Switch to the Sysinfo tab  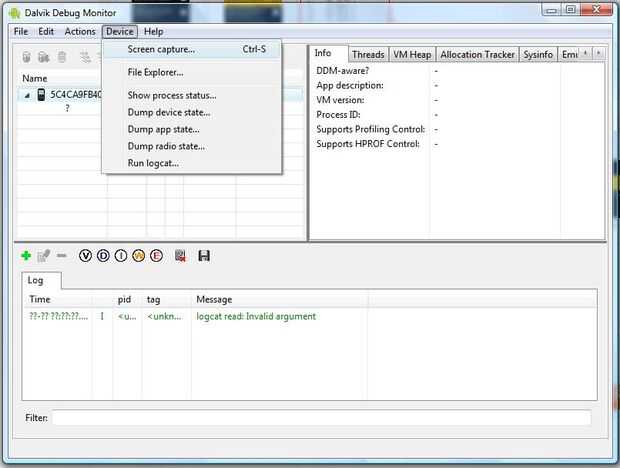(x=538, y=55)
